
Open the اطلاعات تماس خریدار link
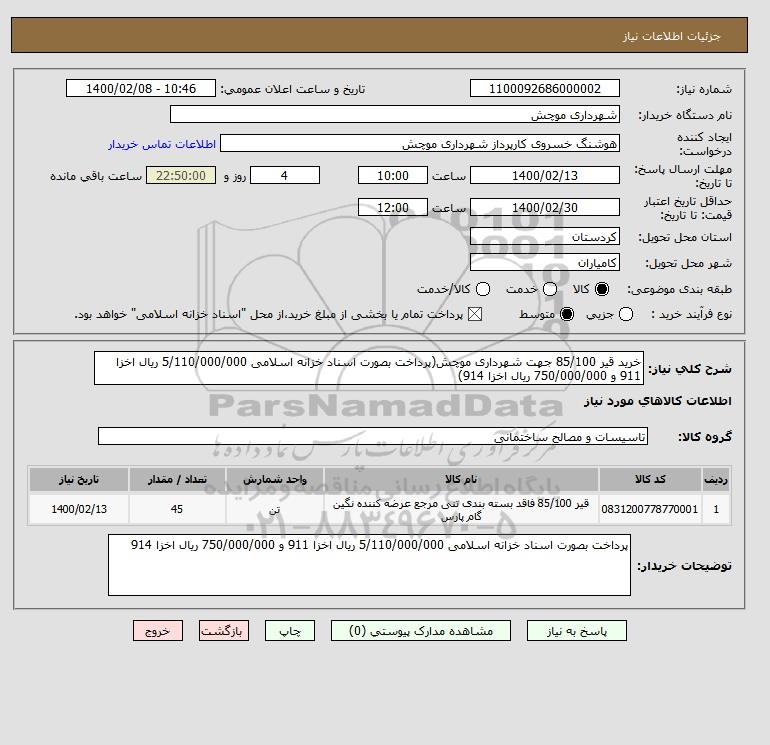point(162,144)
